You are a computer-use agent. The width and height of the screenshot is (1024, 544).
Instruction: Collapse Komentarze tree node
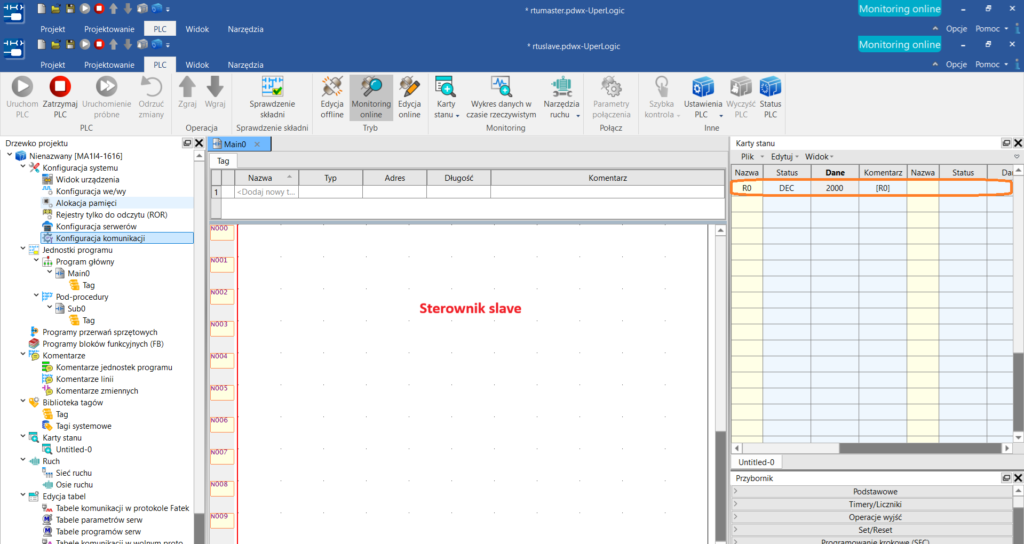click(23, 355)
